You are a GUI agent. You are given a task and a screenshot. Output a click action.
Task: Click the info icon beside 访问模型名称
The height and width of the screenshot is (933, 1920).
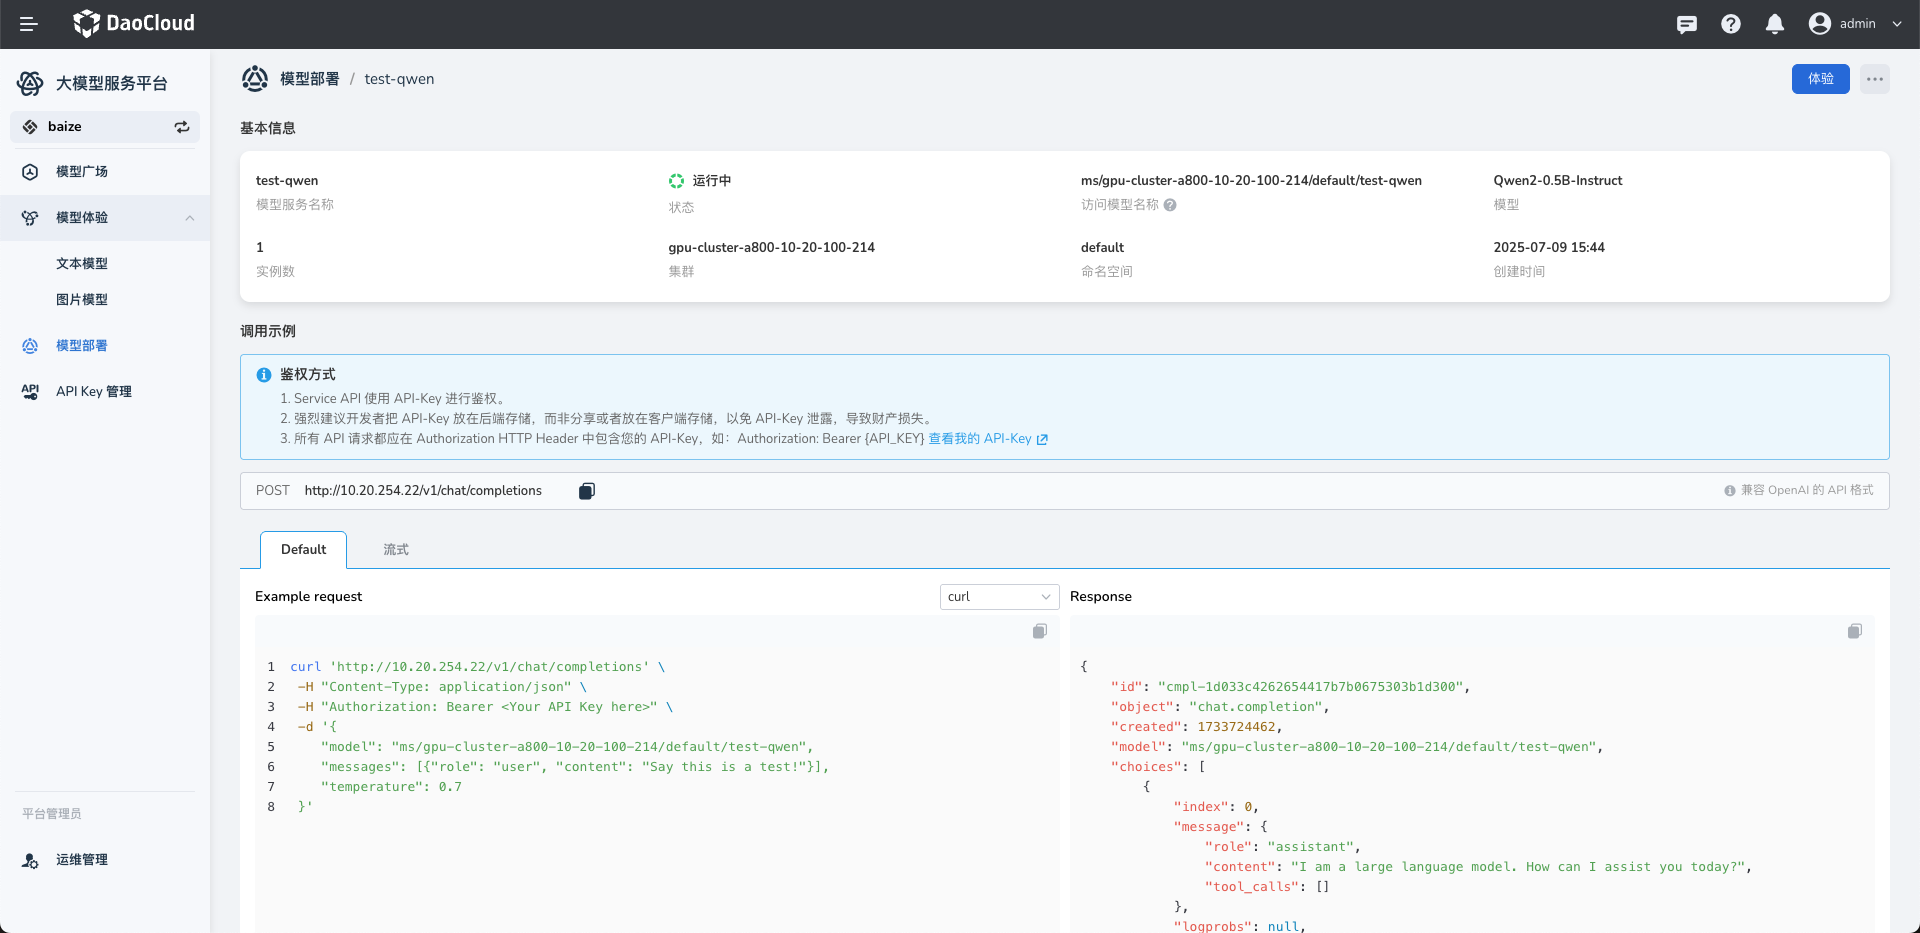click(1170, 205)
